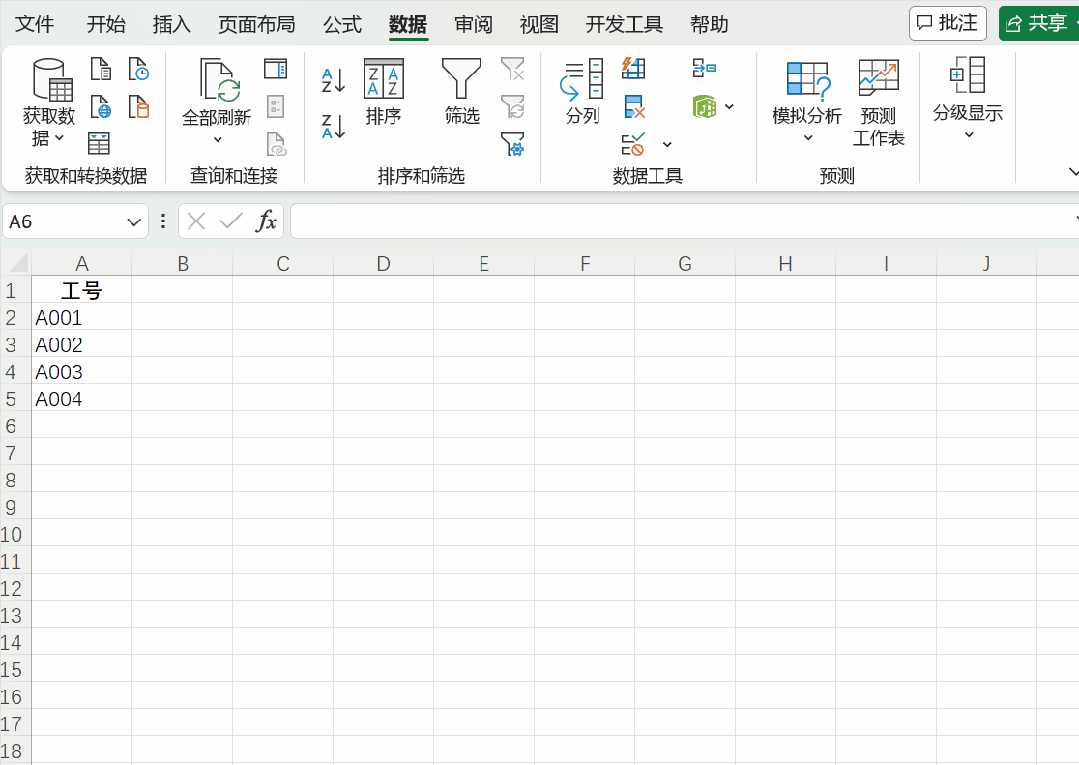Open the Recent Sources icon
1079x765 pixels.
point(139,69)
